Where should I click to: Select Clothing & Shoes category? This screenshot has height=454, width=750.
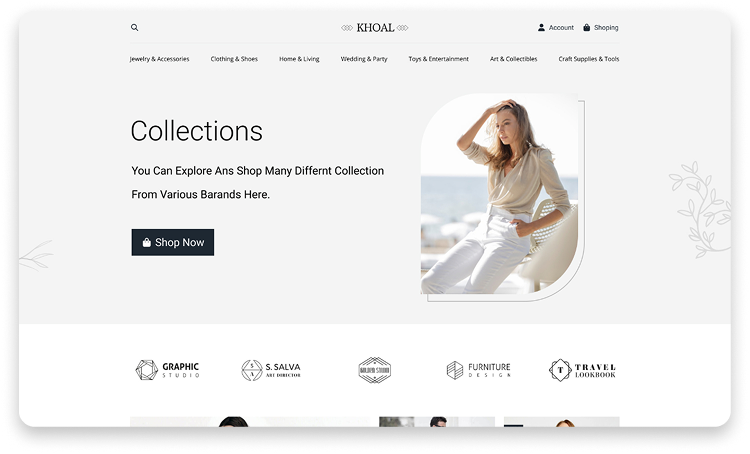click(234, 59)
